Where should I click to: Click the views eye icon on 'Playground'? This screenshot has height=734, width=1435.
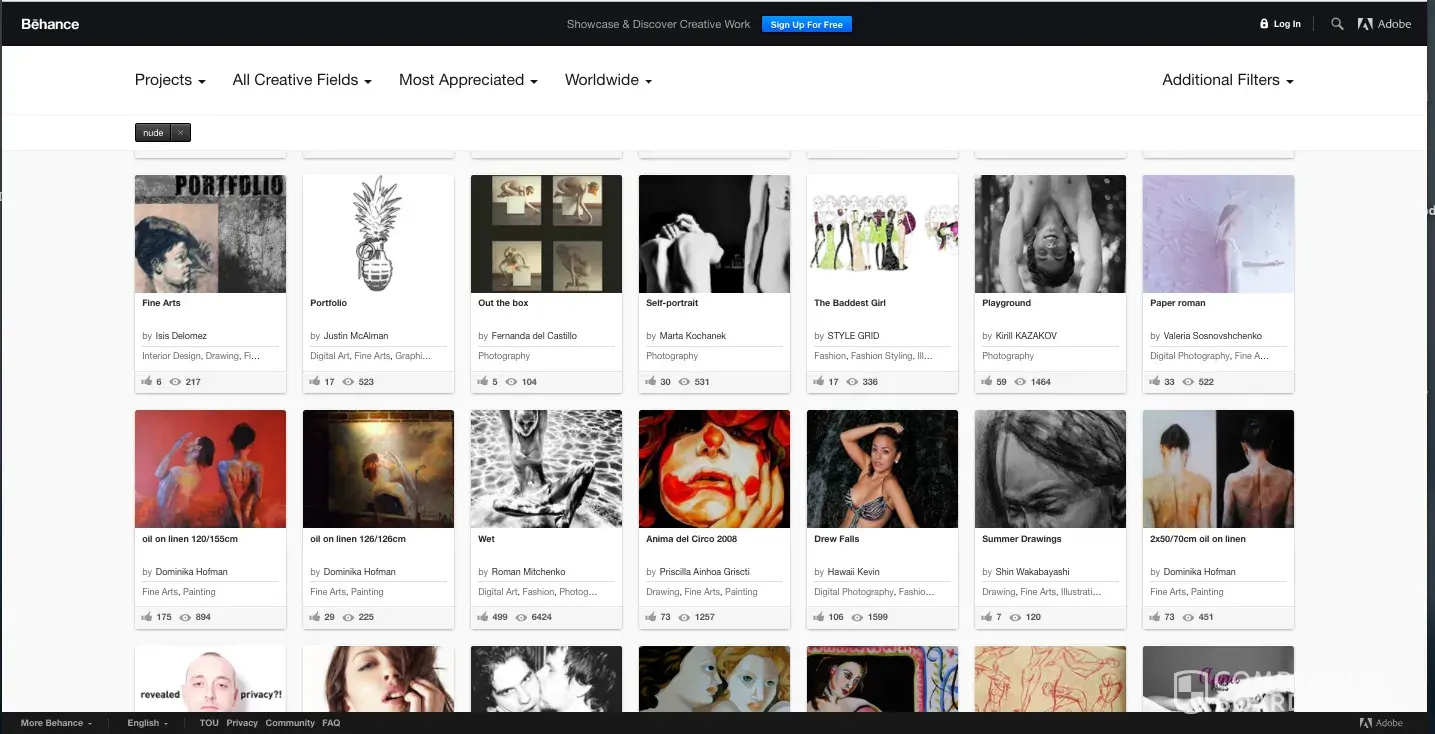tap(1020, 382)
